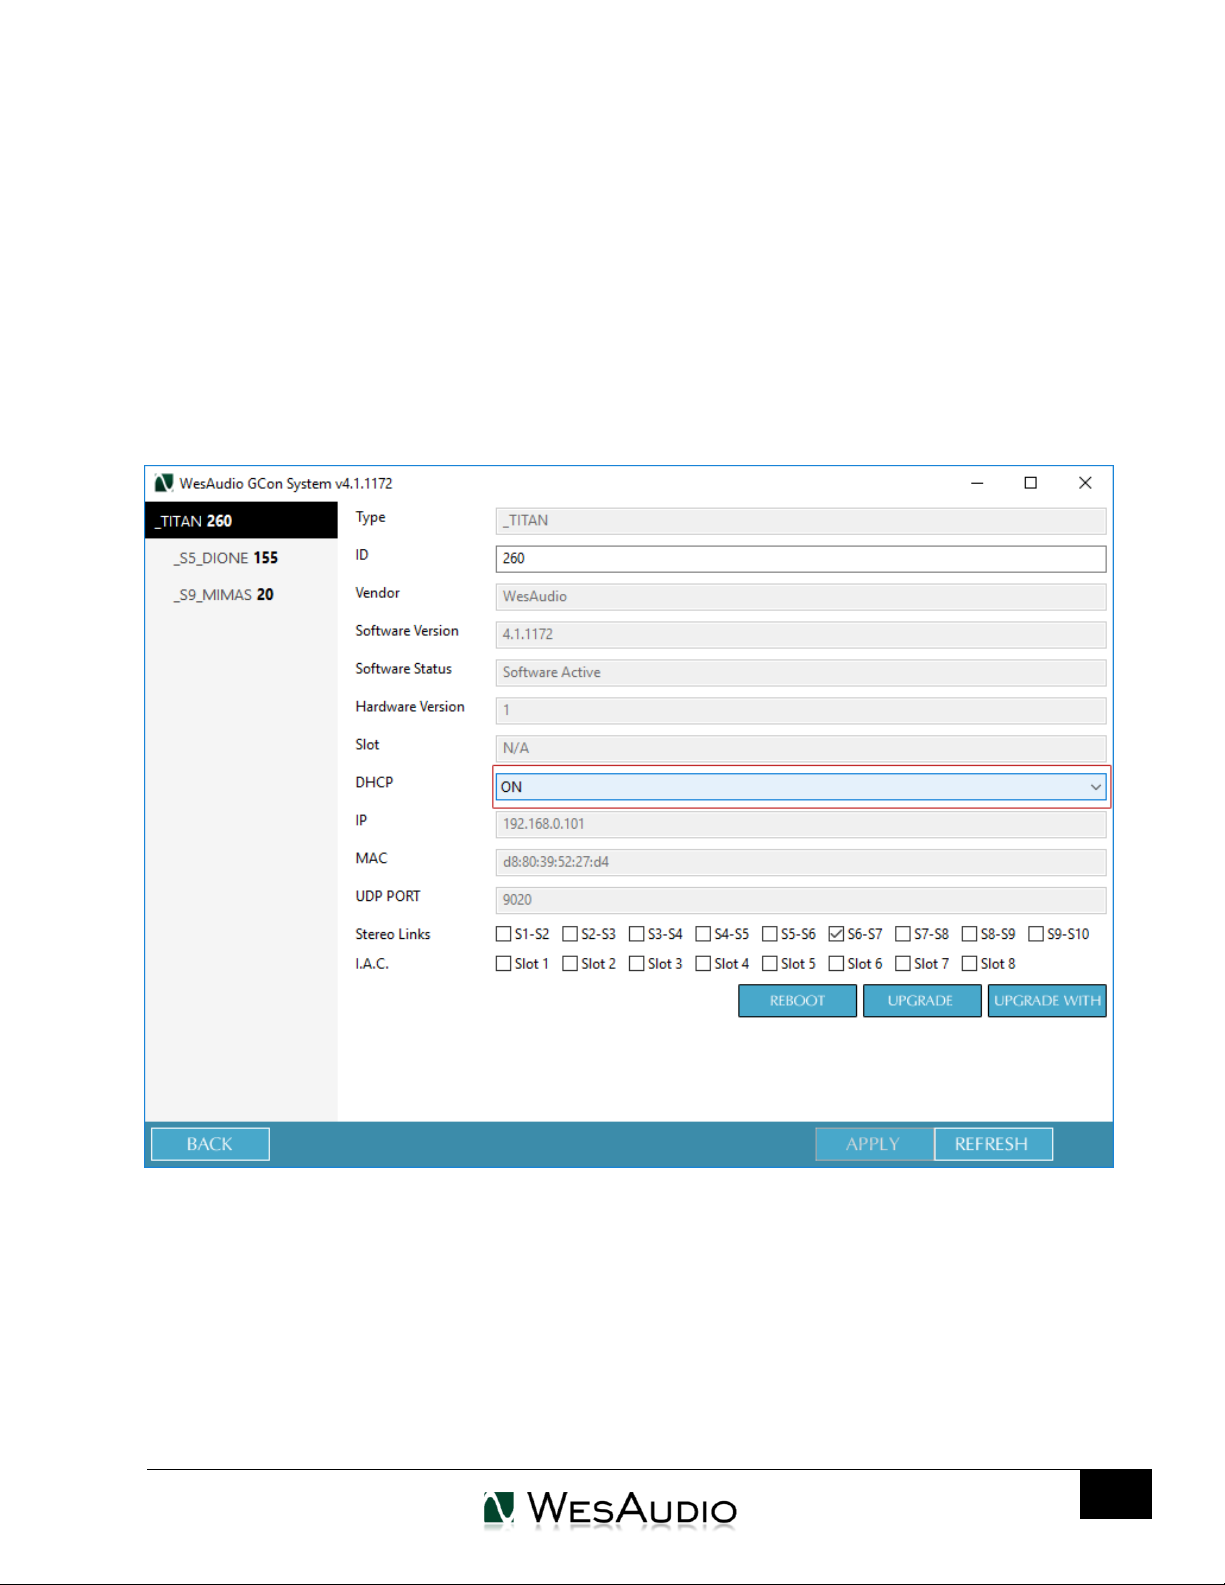Click the UPGRADE WITH button
1225x1585 pixels.
click(x=1047, y=1001)
